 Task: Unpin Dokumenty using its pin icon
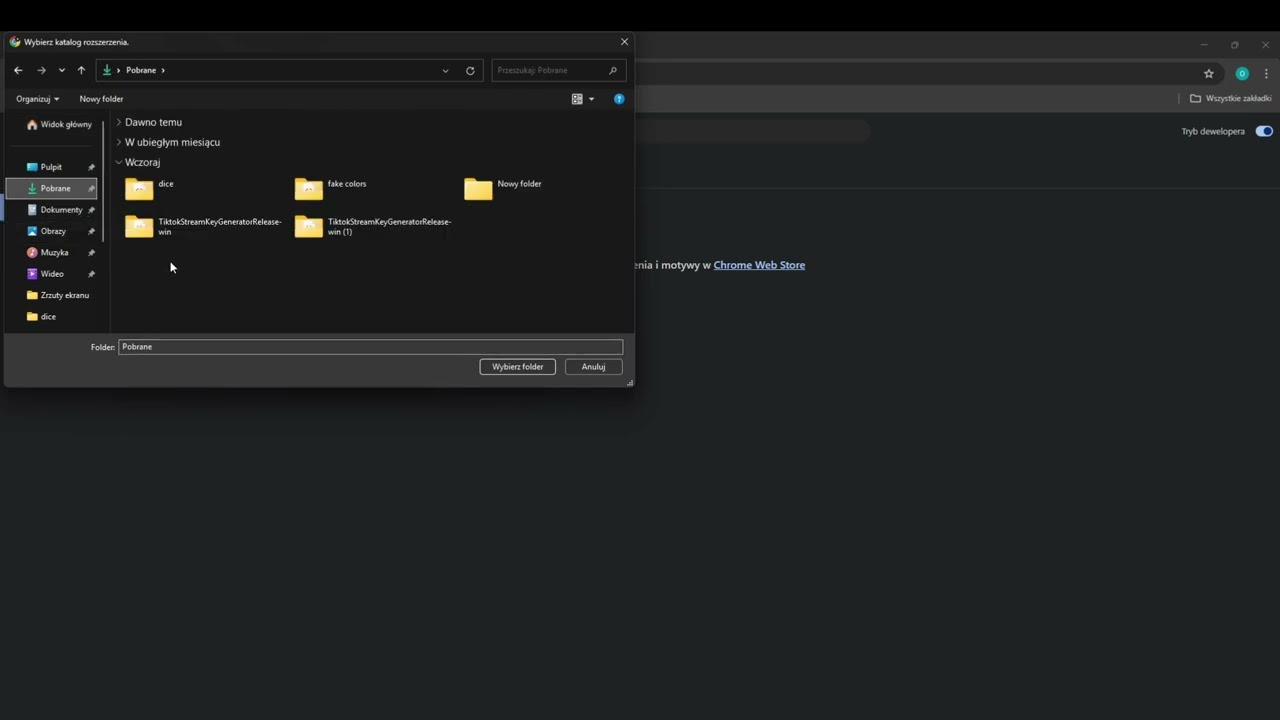pos(91,210)
